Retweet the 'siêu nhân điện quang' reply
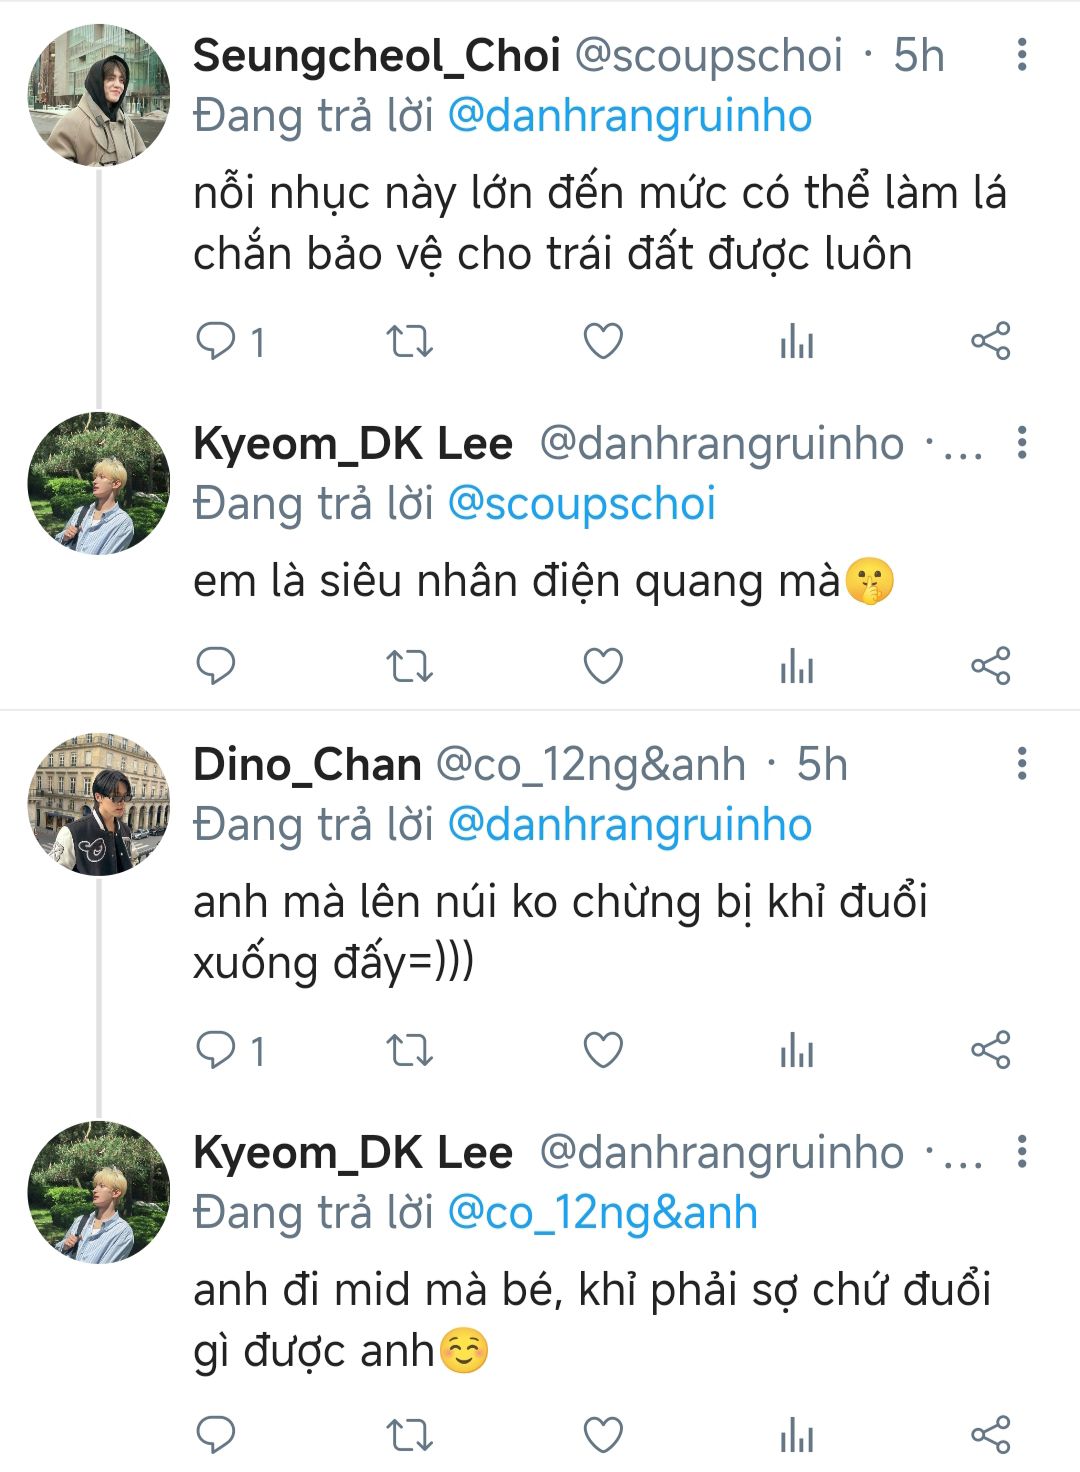This screenshot has width=1080, height=1472. click(x=409, y=666)
